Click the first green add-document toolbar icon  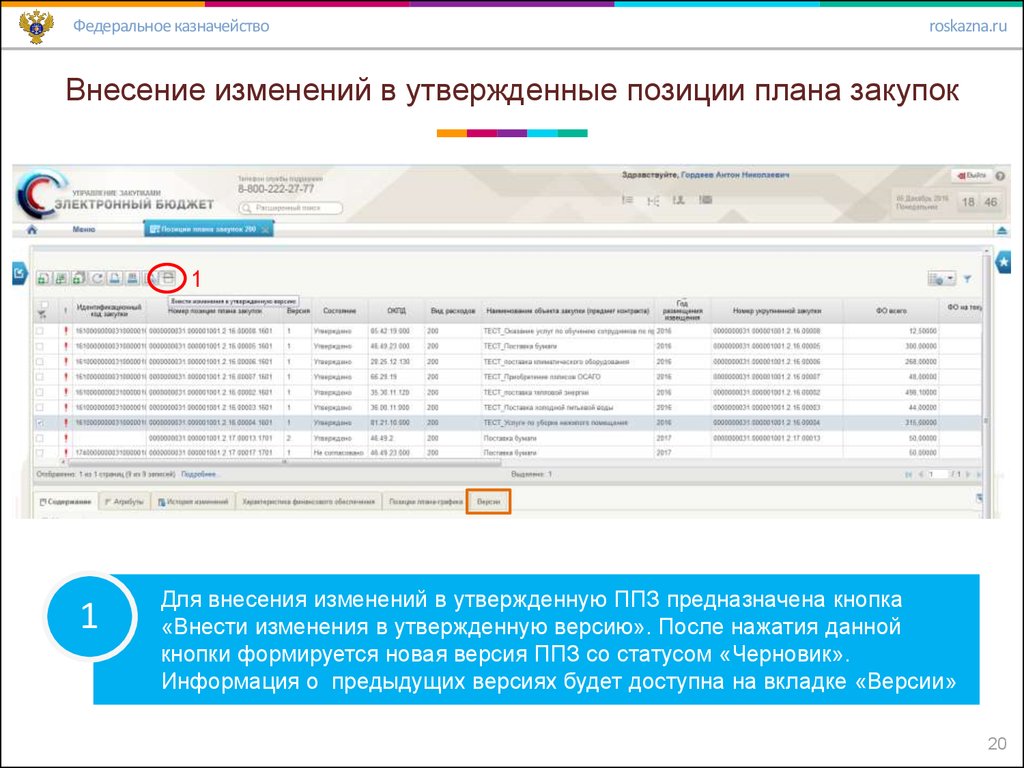pos(43,278)
